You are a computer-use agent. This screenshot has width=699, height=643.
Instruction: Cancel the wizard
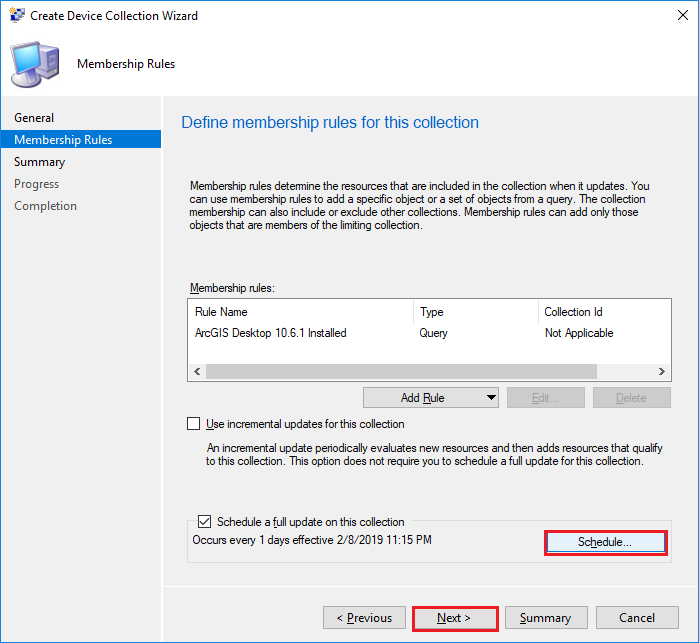[637, 618]
